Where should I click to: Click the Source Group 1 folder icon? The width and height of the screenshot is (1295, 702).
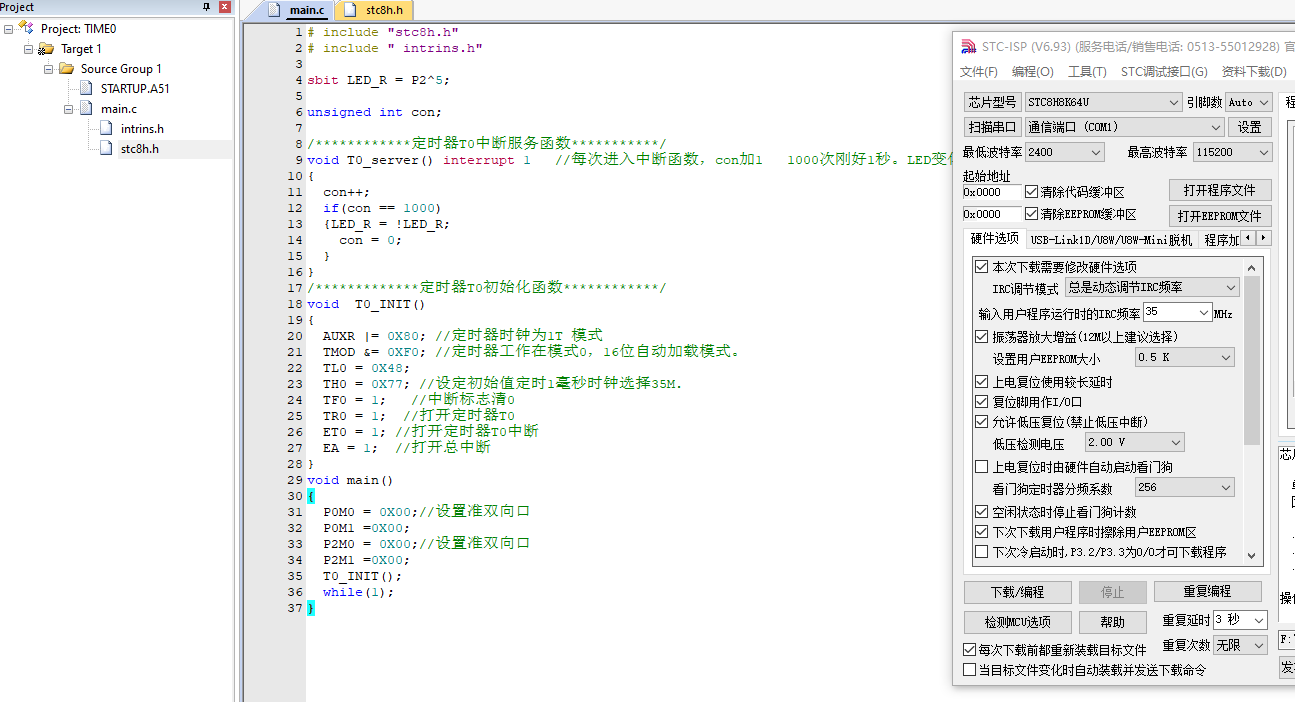pyautogui.click(x=66, y=68)
